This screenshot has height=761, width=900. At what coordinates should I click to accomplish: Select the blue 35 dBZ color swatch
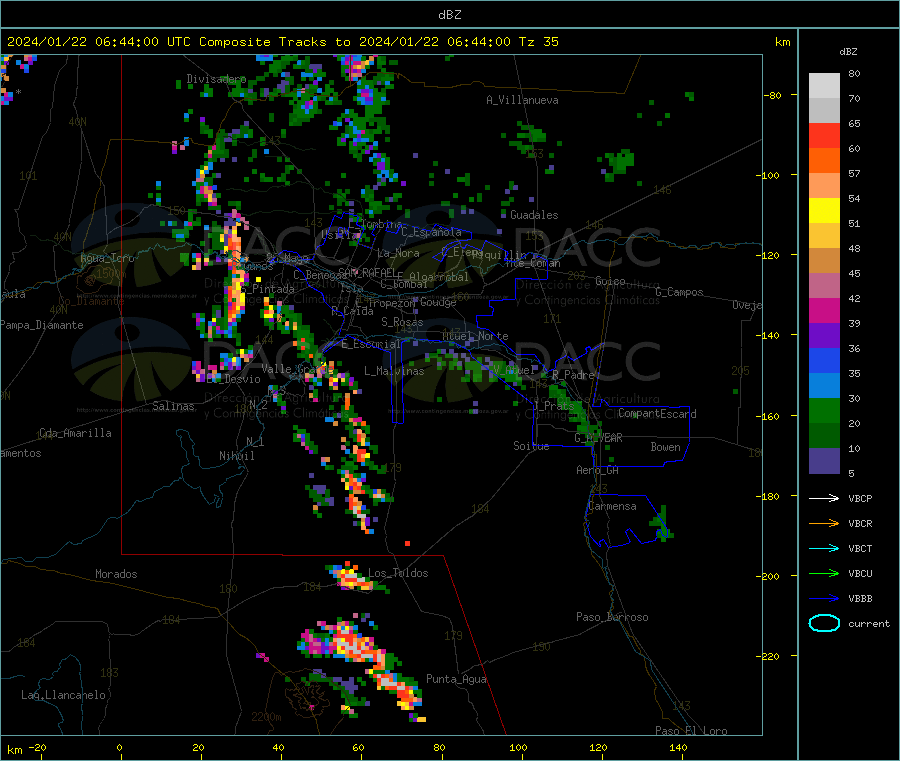tap(824, 360)
